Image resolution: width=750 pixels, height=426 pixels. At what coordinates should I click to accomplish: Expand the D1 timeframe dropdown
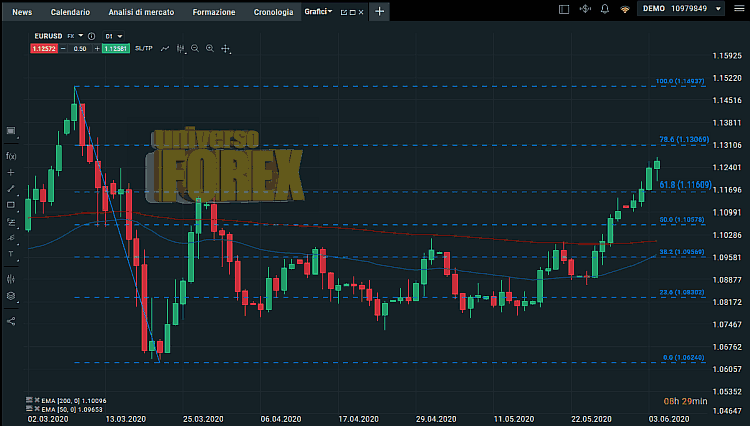click(x=112, y=34)
